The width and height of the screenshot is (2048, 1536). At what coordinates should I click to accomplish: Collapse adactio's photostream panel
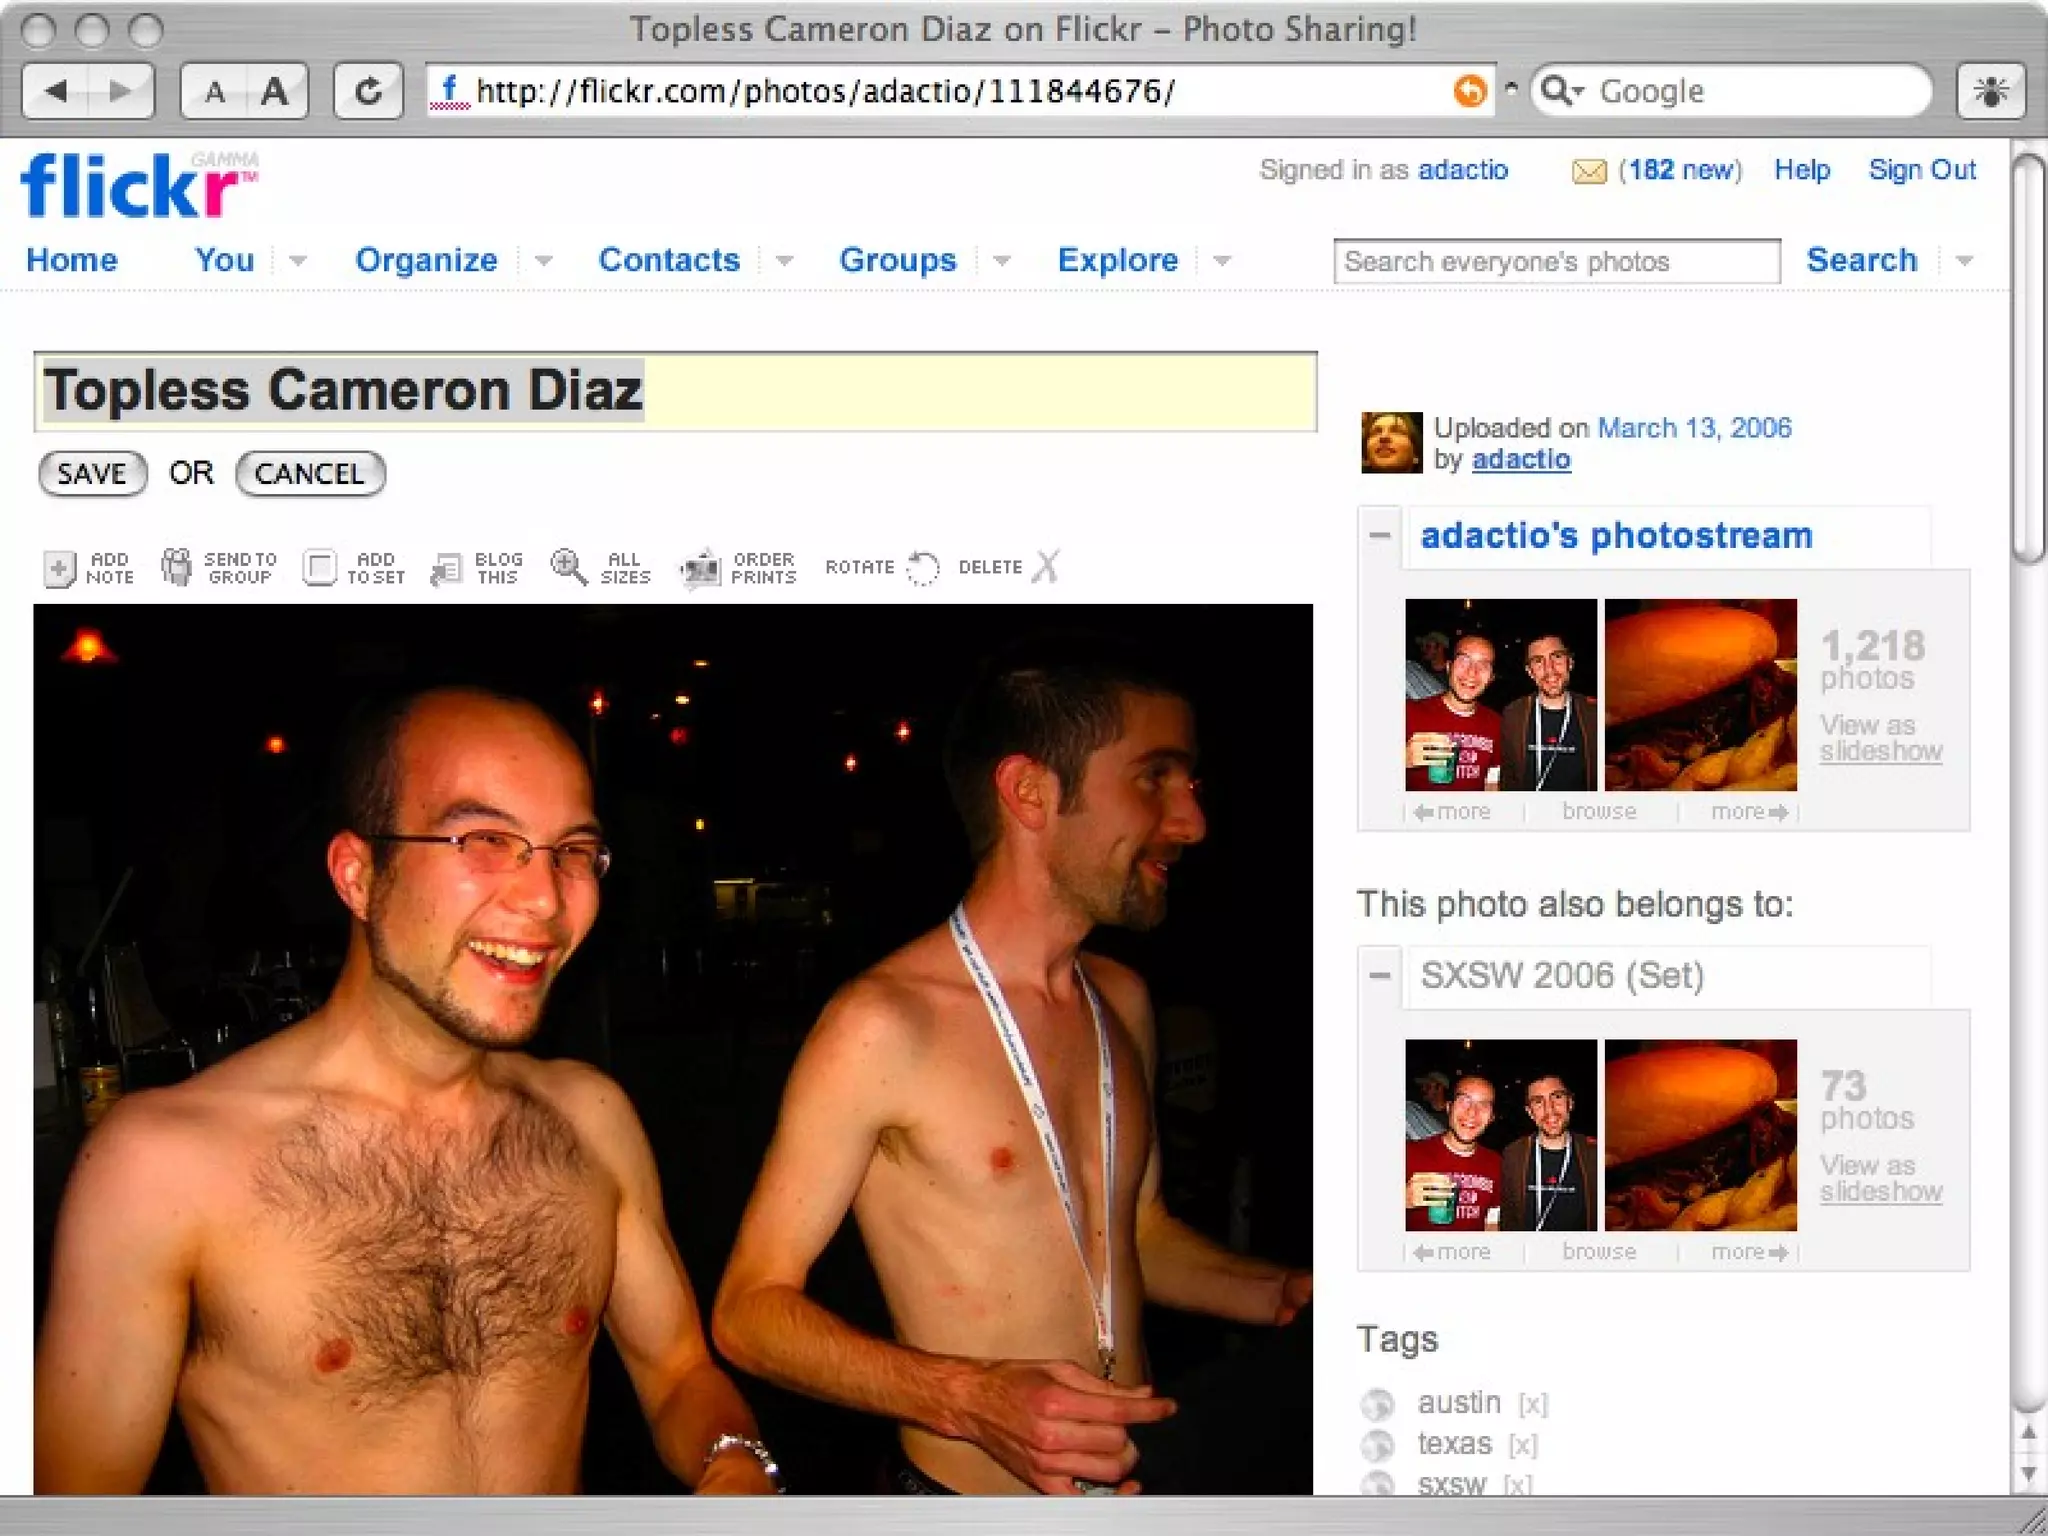point(1380,536)
